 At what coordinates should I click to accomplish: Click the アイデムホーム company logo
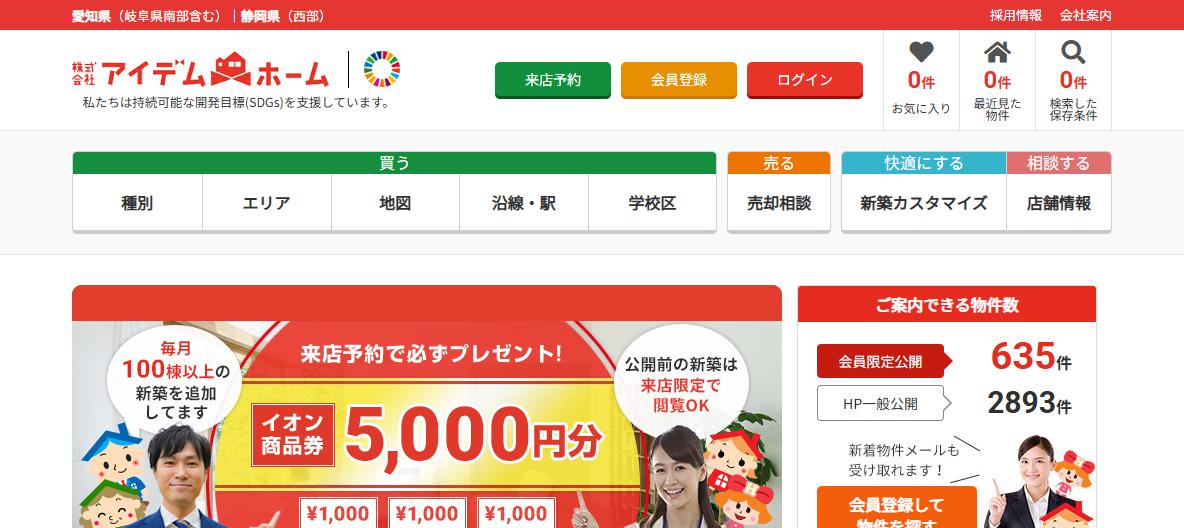(x=201, y=70)
